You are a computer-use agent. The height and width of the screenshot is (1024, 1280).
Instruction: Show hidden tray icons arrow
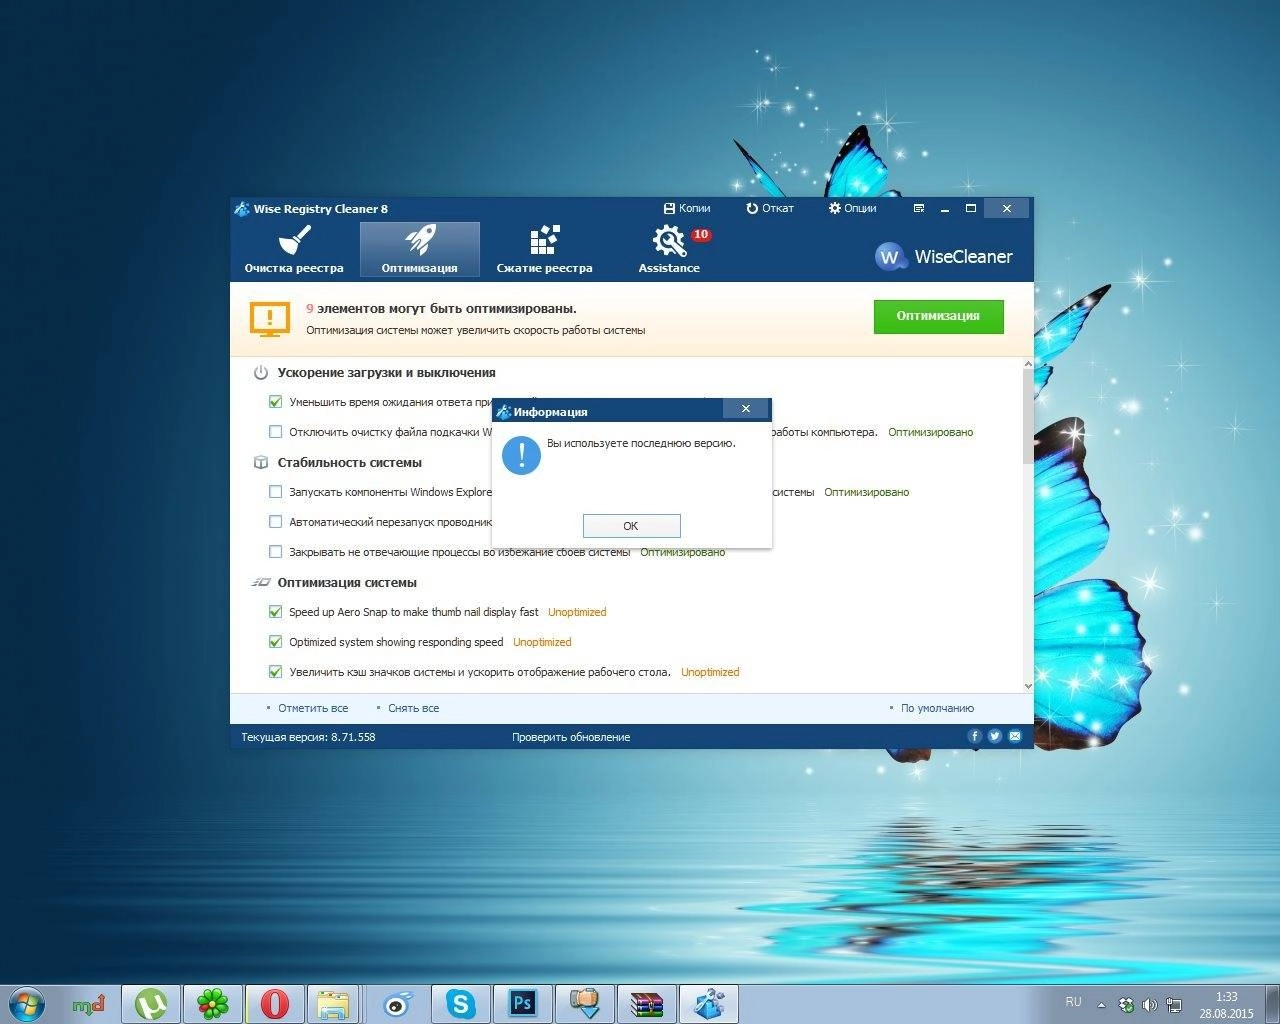[x=1101, y=1005]
